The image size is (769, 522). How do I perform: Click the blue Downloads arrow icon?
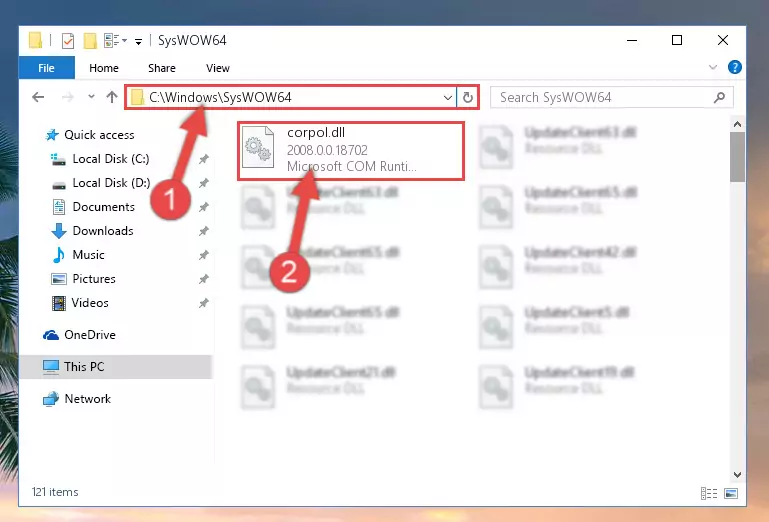(59, 231)
